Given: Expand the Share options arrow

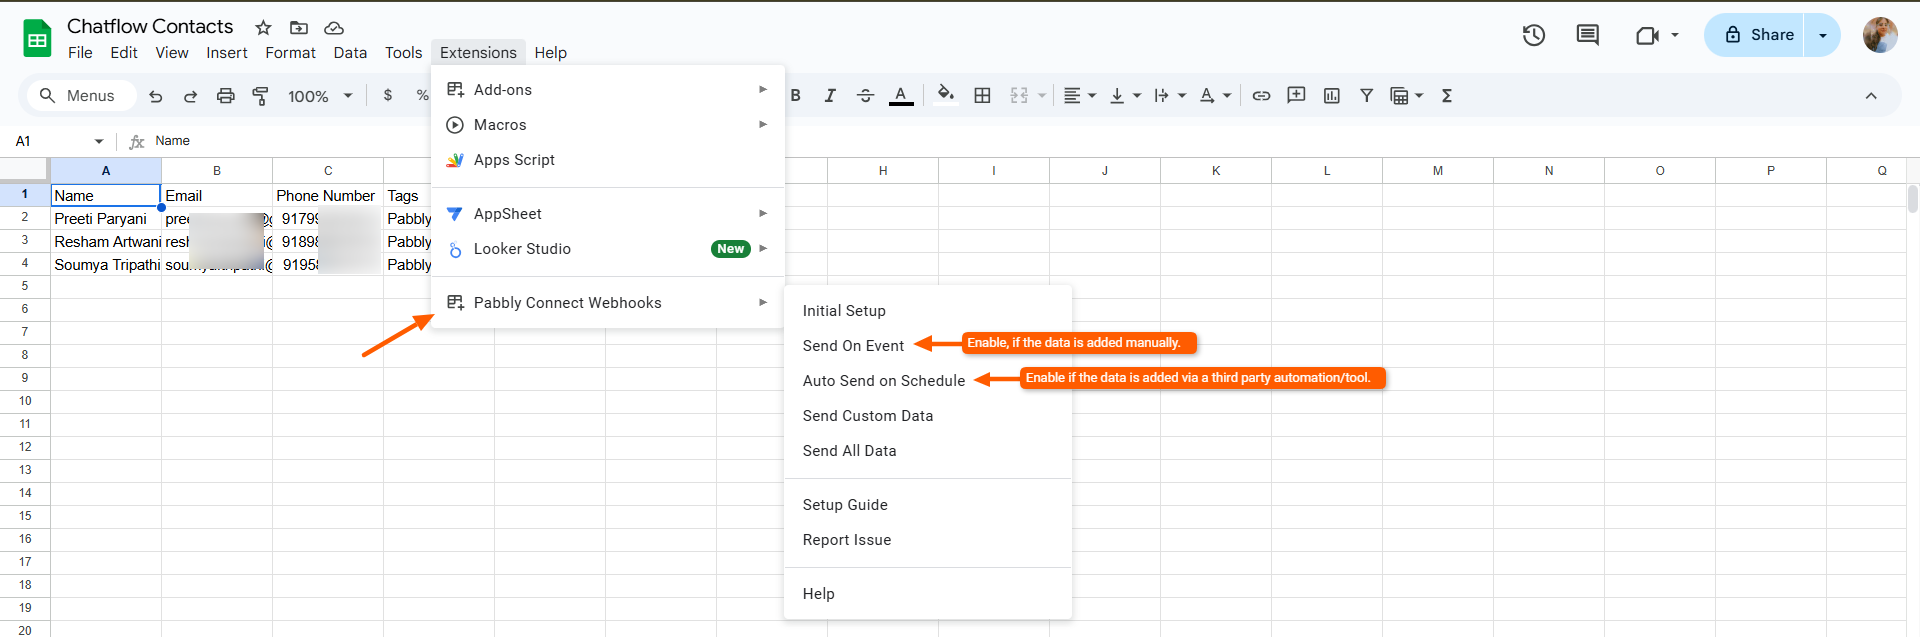Looking at the screenshot, I should (x=1822, y=35).
